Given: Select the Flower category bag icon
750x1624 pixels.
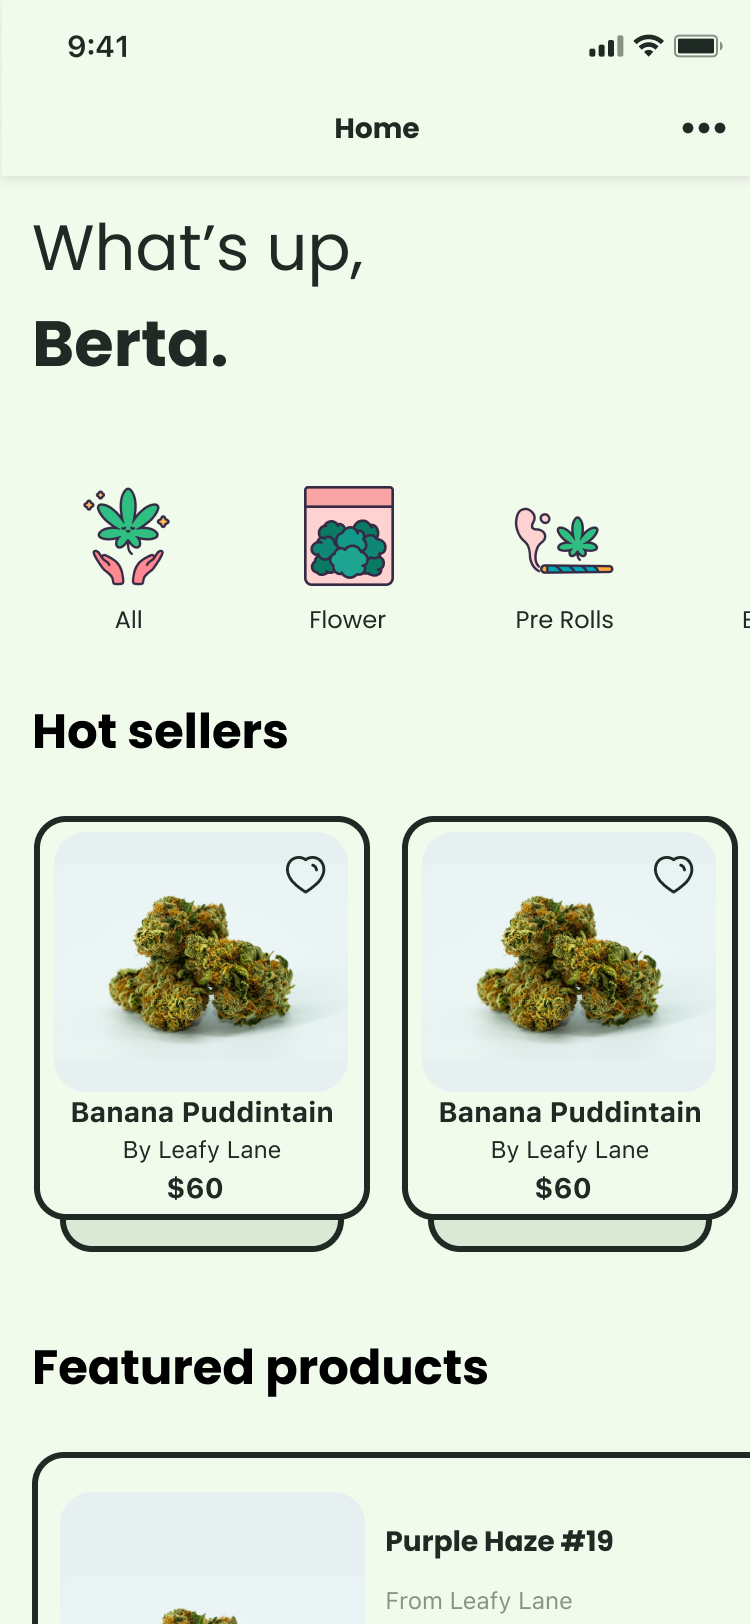Looking at the screenshot, I should pyautogui.click(x=349, y=536).
